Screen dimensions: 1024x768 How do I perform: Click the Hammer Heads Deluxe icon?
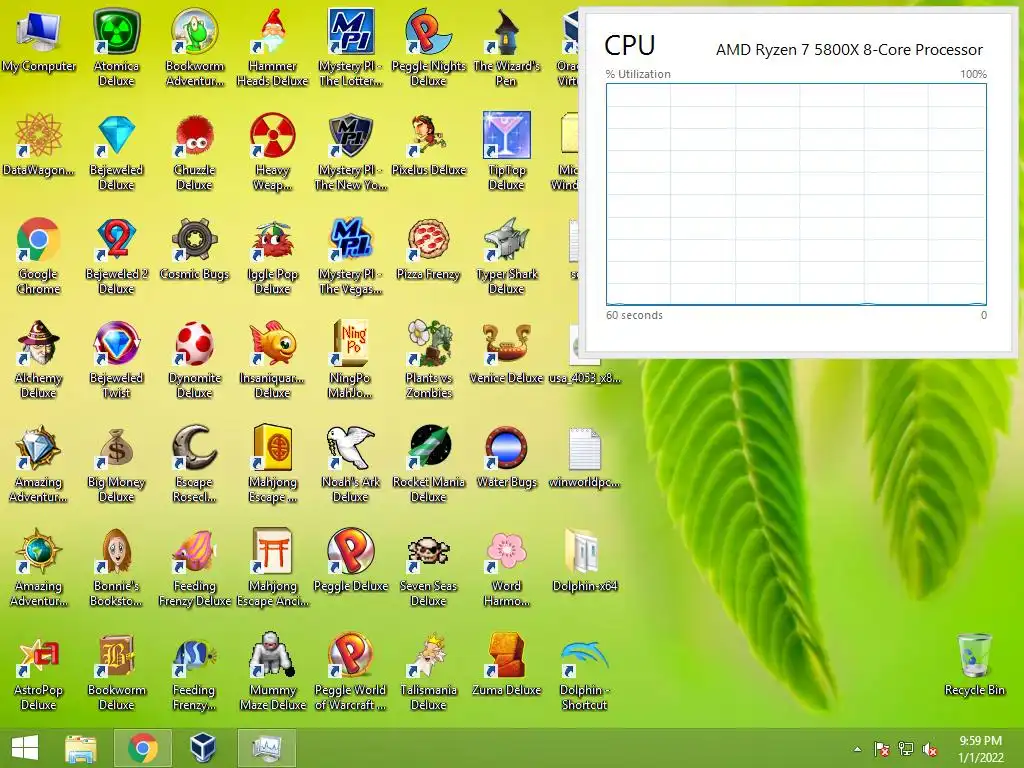(272, 31)
